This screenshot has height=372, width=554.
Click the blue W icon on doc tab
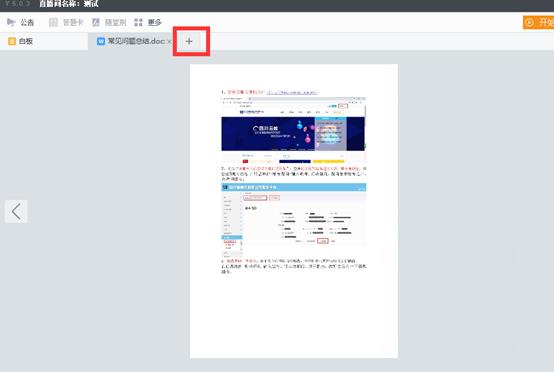click(x=101, y=41)
